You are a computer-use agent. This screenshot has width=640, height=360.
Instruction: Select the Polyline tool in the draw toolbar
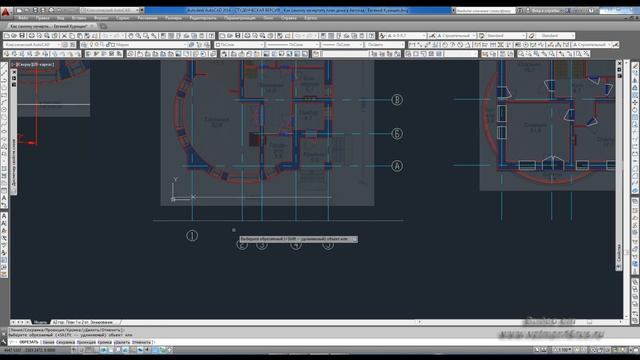(x=4, y=80)
